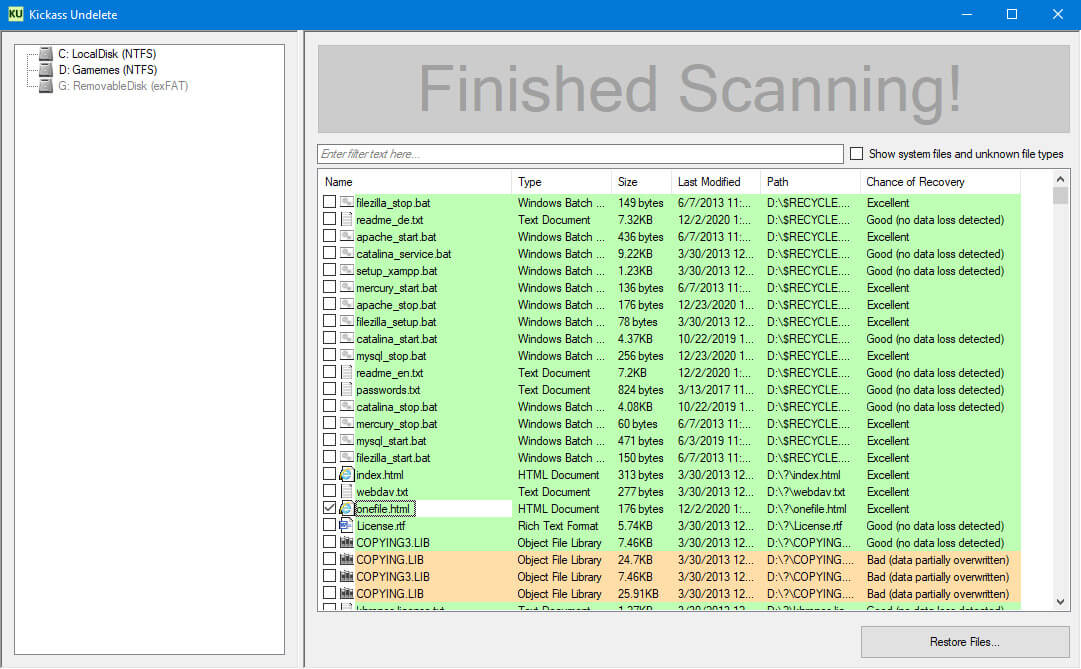Click the batch icon of catalina_service.bat
1081x669 pixels.
click(x=347, y=253)
